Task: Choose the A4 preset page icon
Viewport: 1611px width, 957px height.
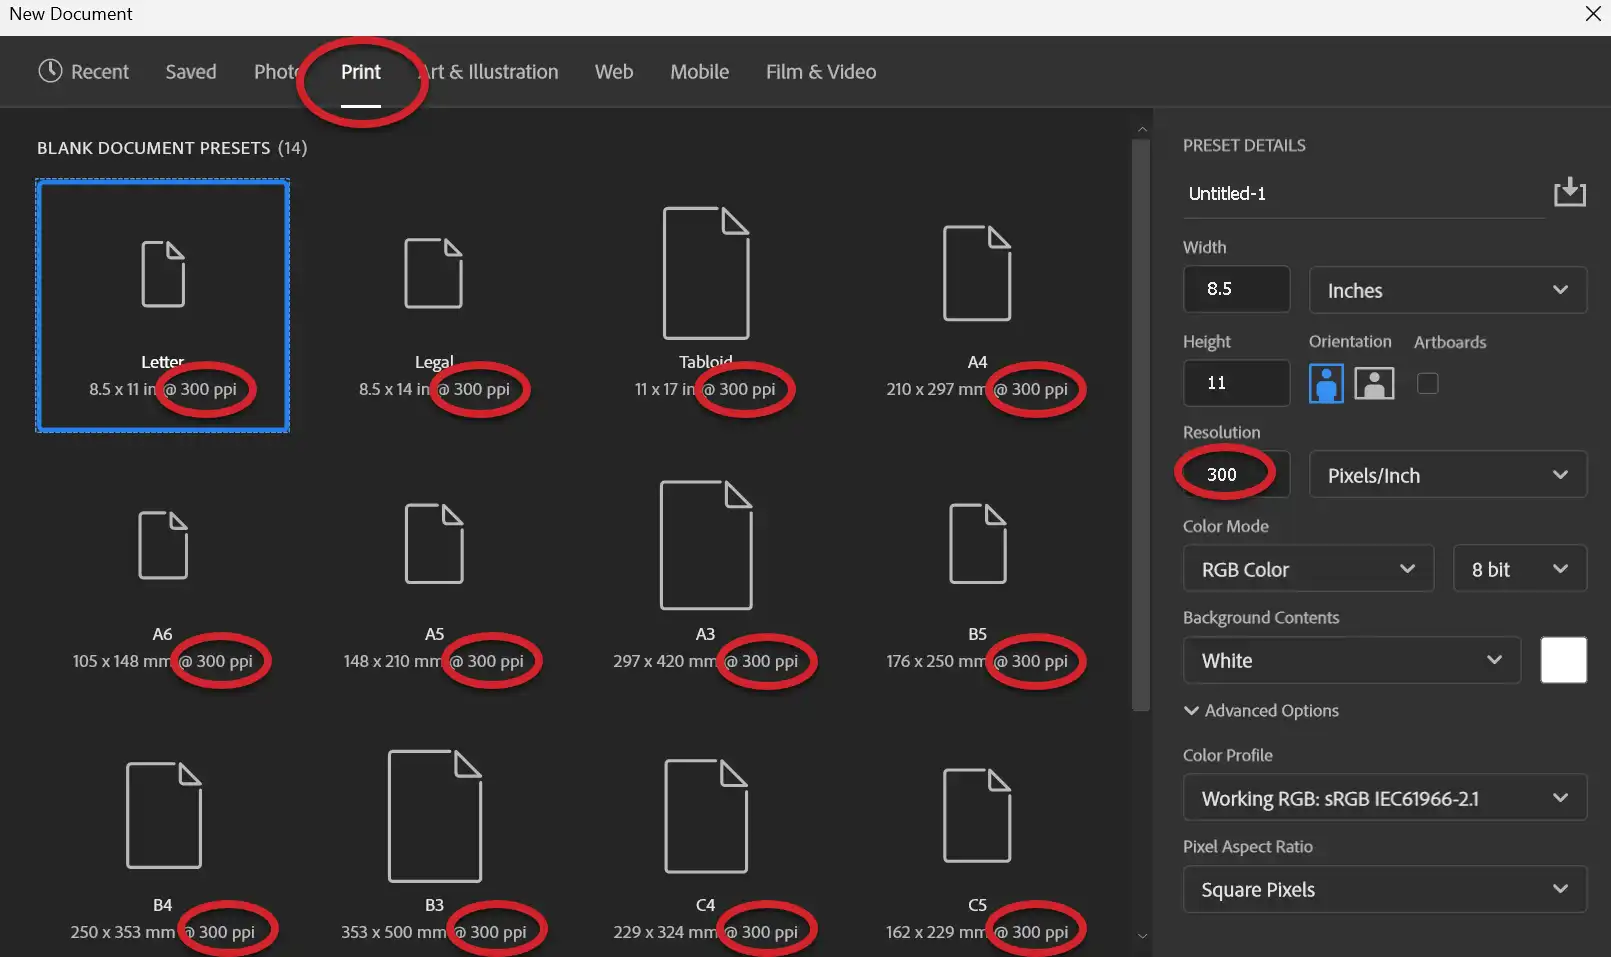Action: 977,273
